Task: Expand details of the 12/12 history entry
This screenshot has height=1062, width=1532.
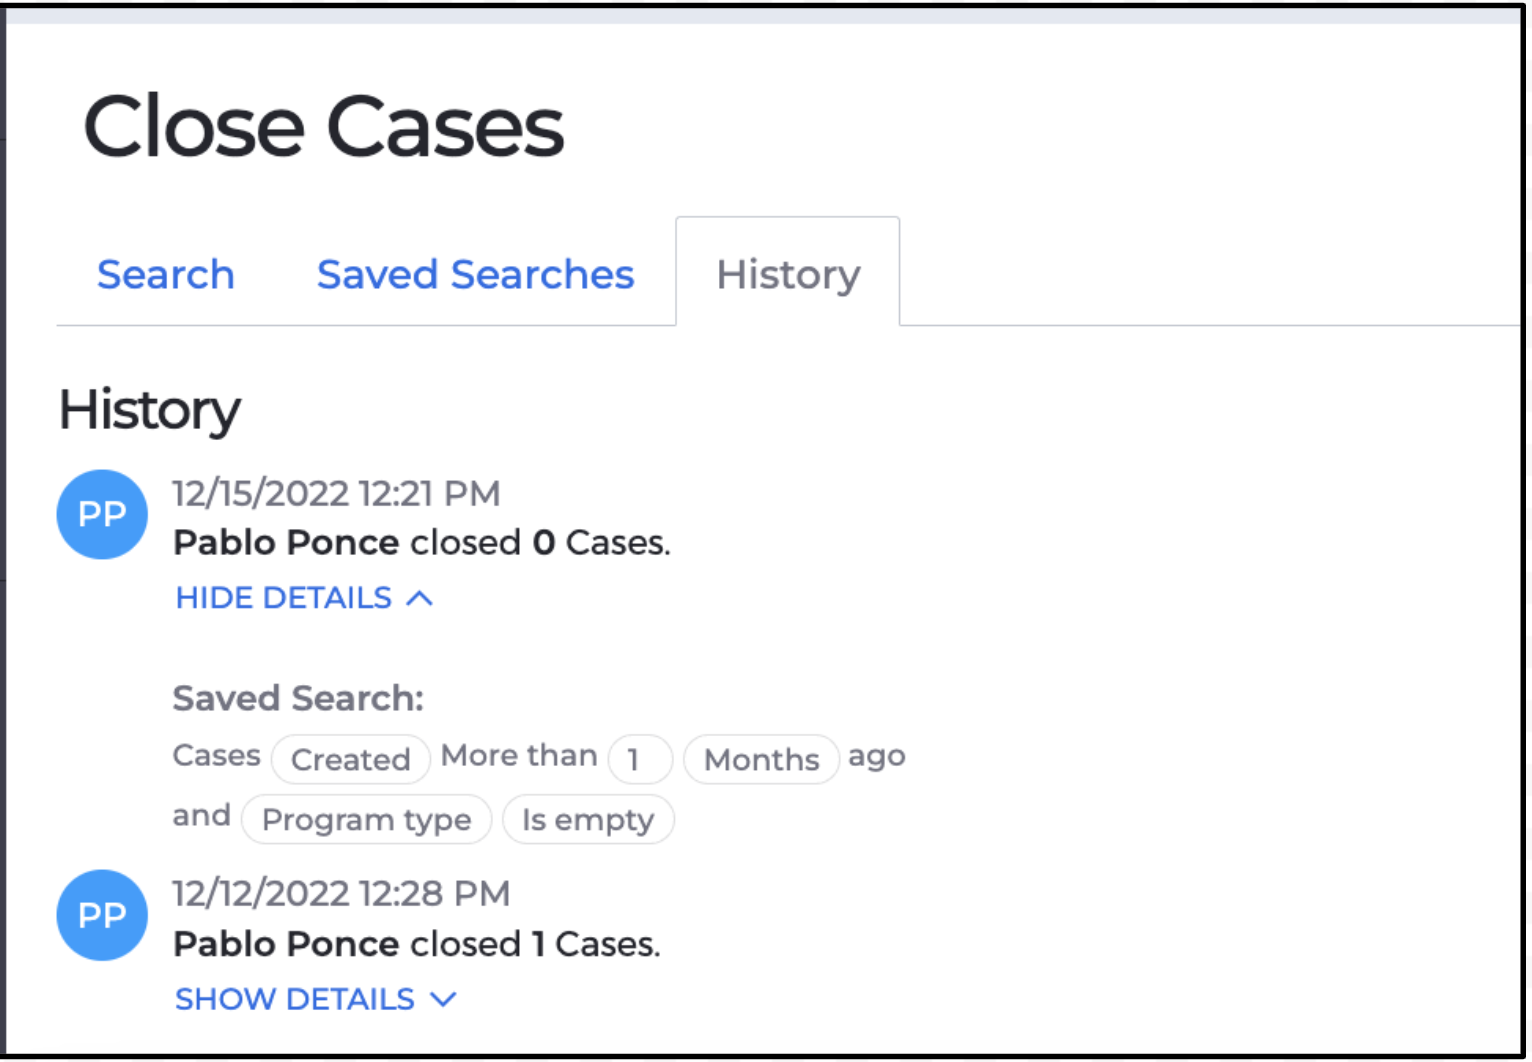Action: click(x=294, y=999)
